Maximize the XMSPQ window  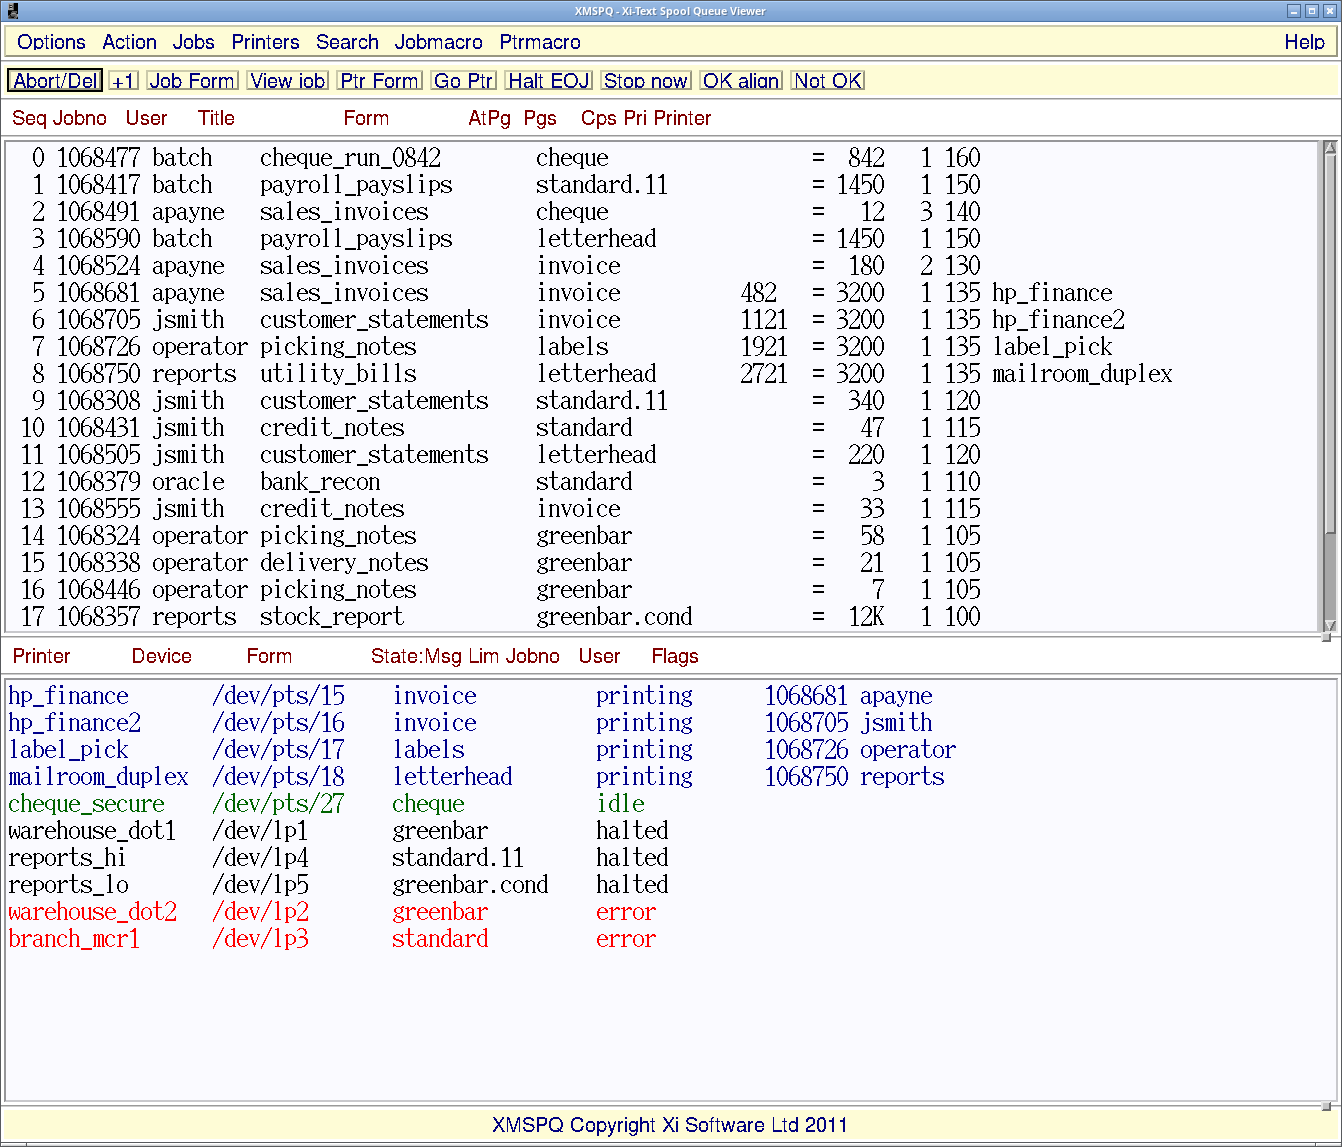[x=1311, y=11]
